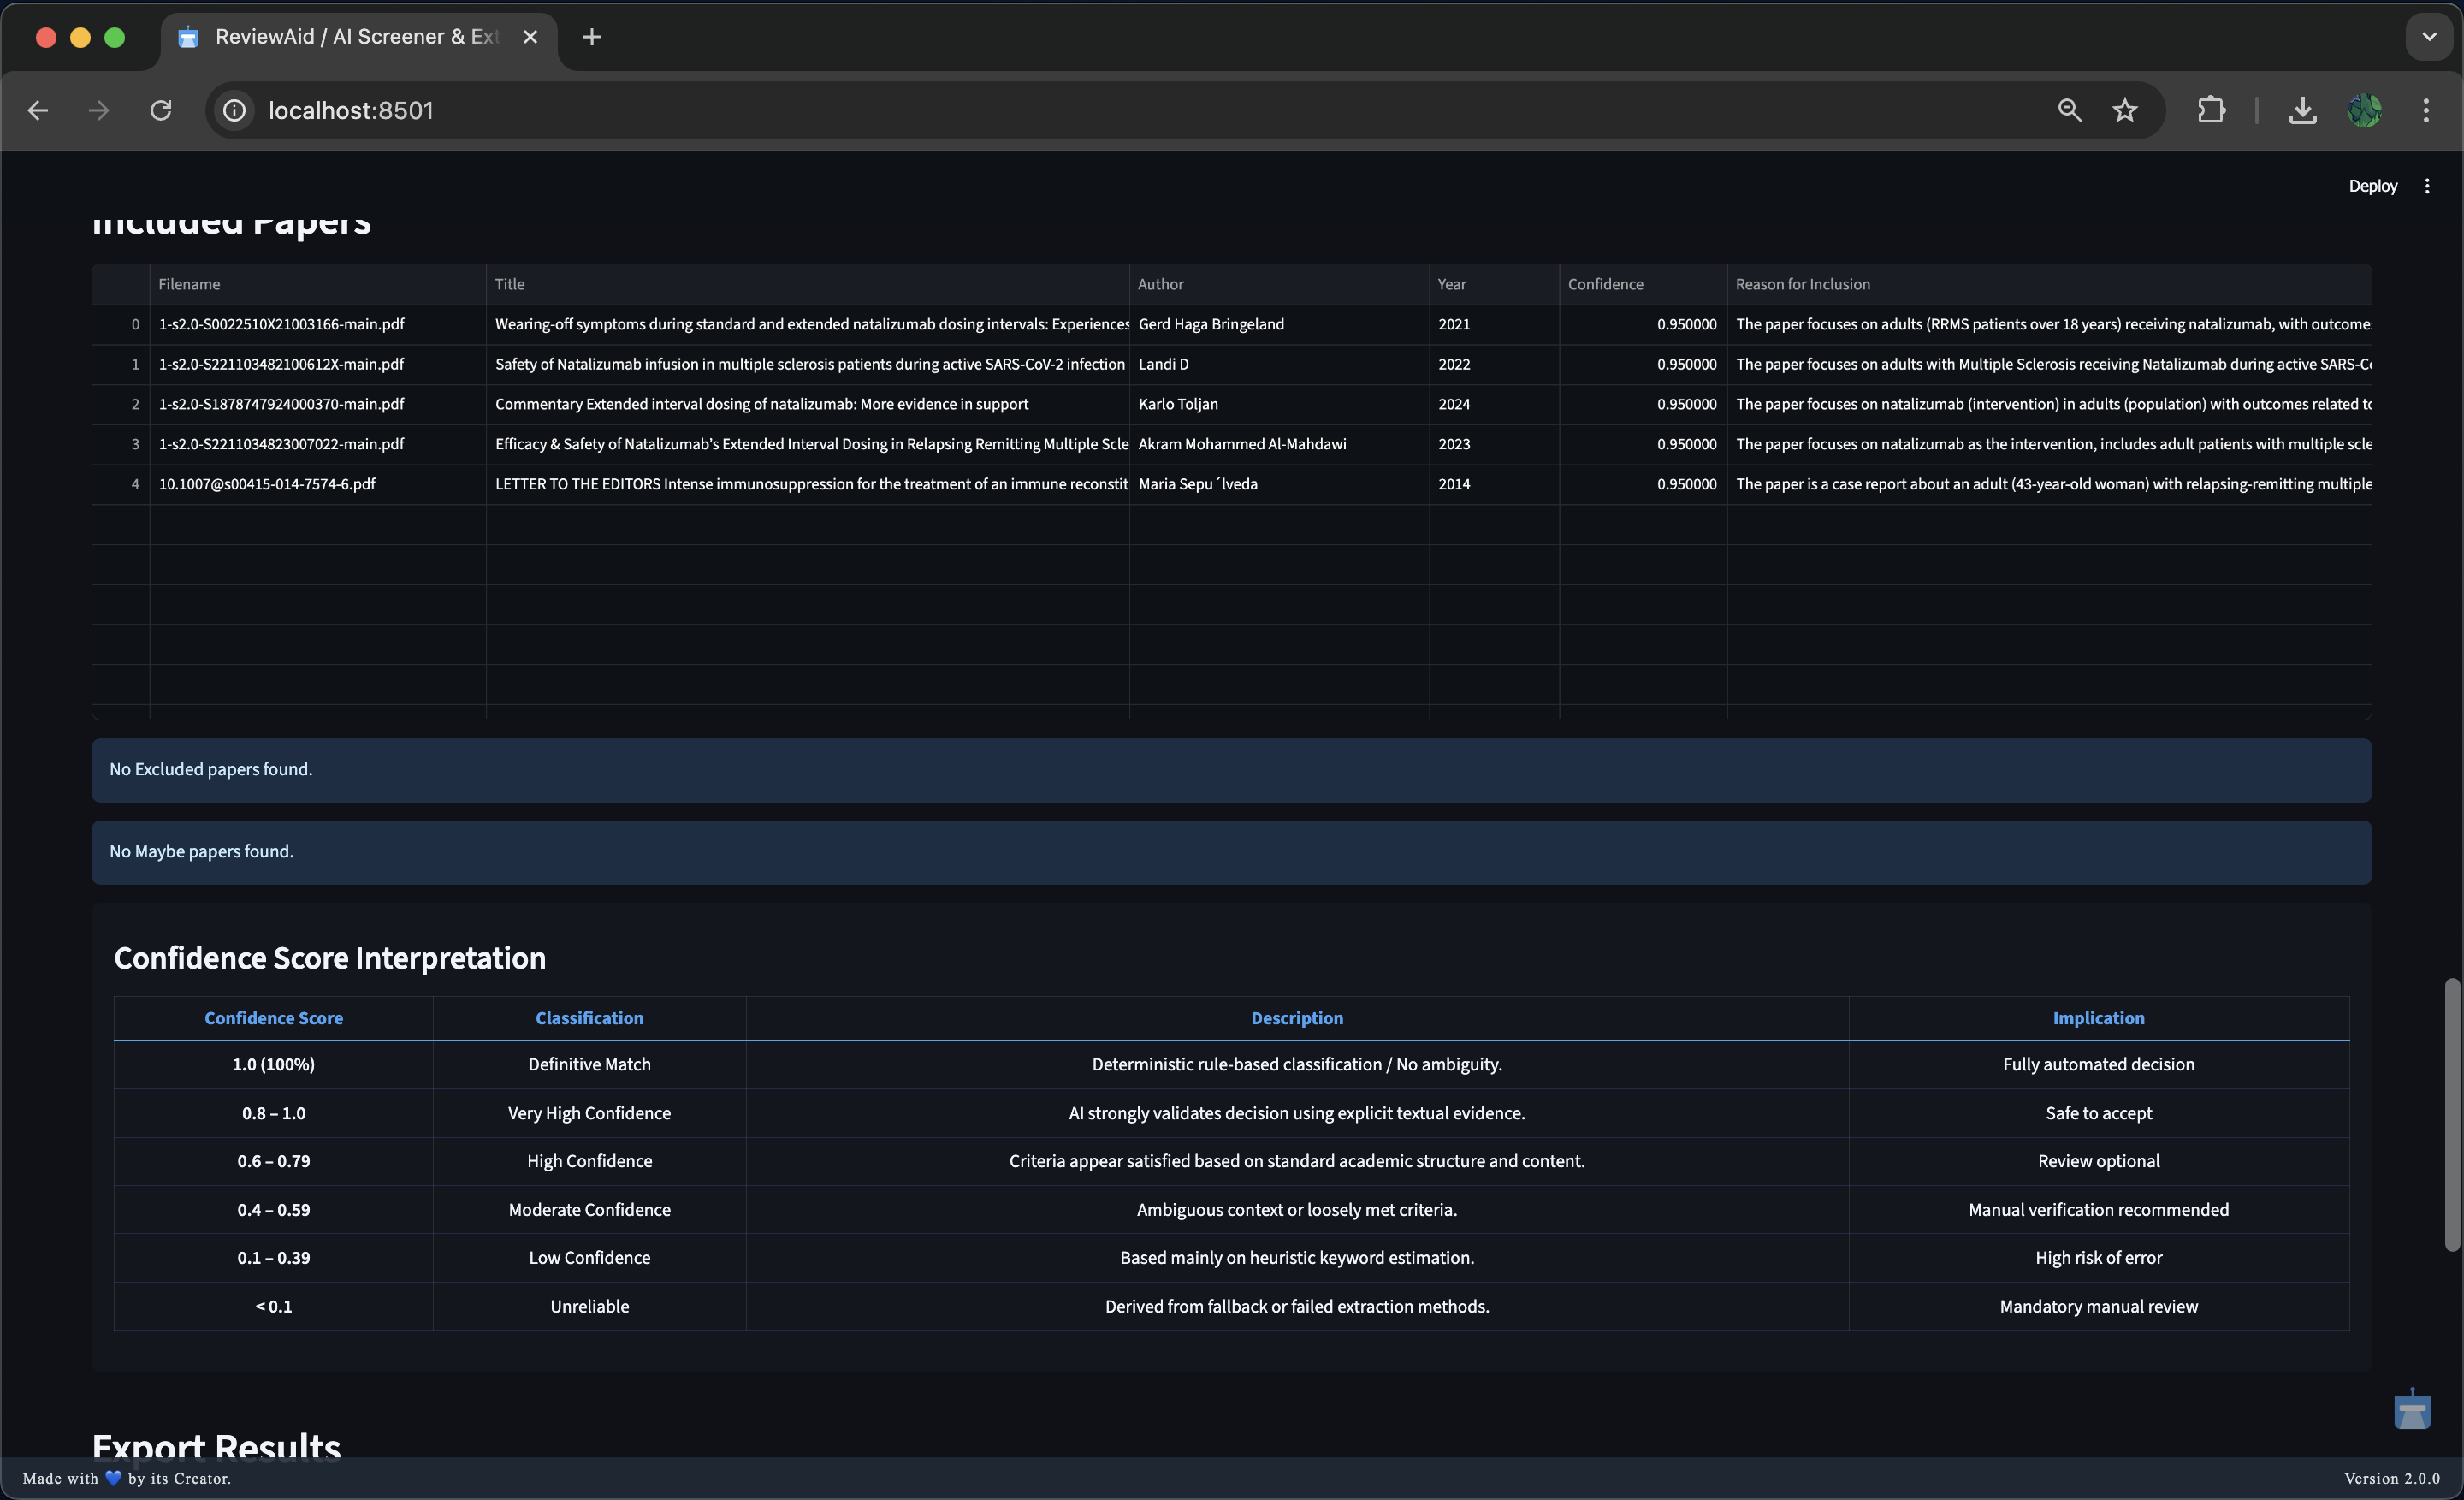Click the forward navigation arrow
Image resolution: width=2464 pixels, height=1500 pixels.
tap(97, 110)
